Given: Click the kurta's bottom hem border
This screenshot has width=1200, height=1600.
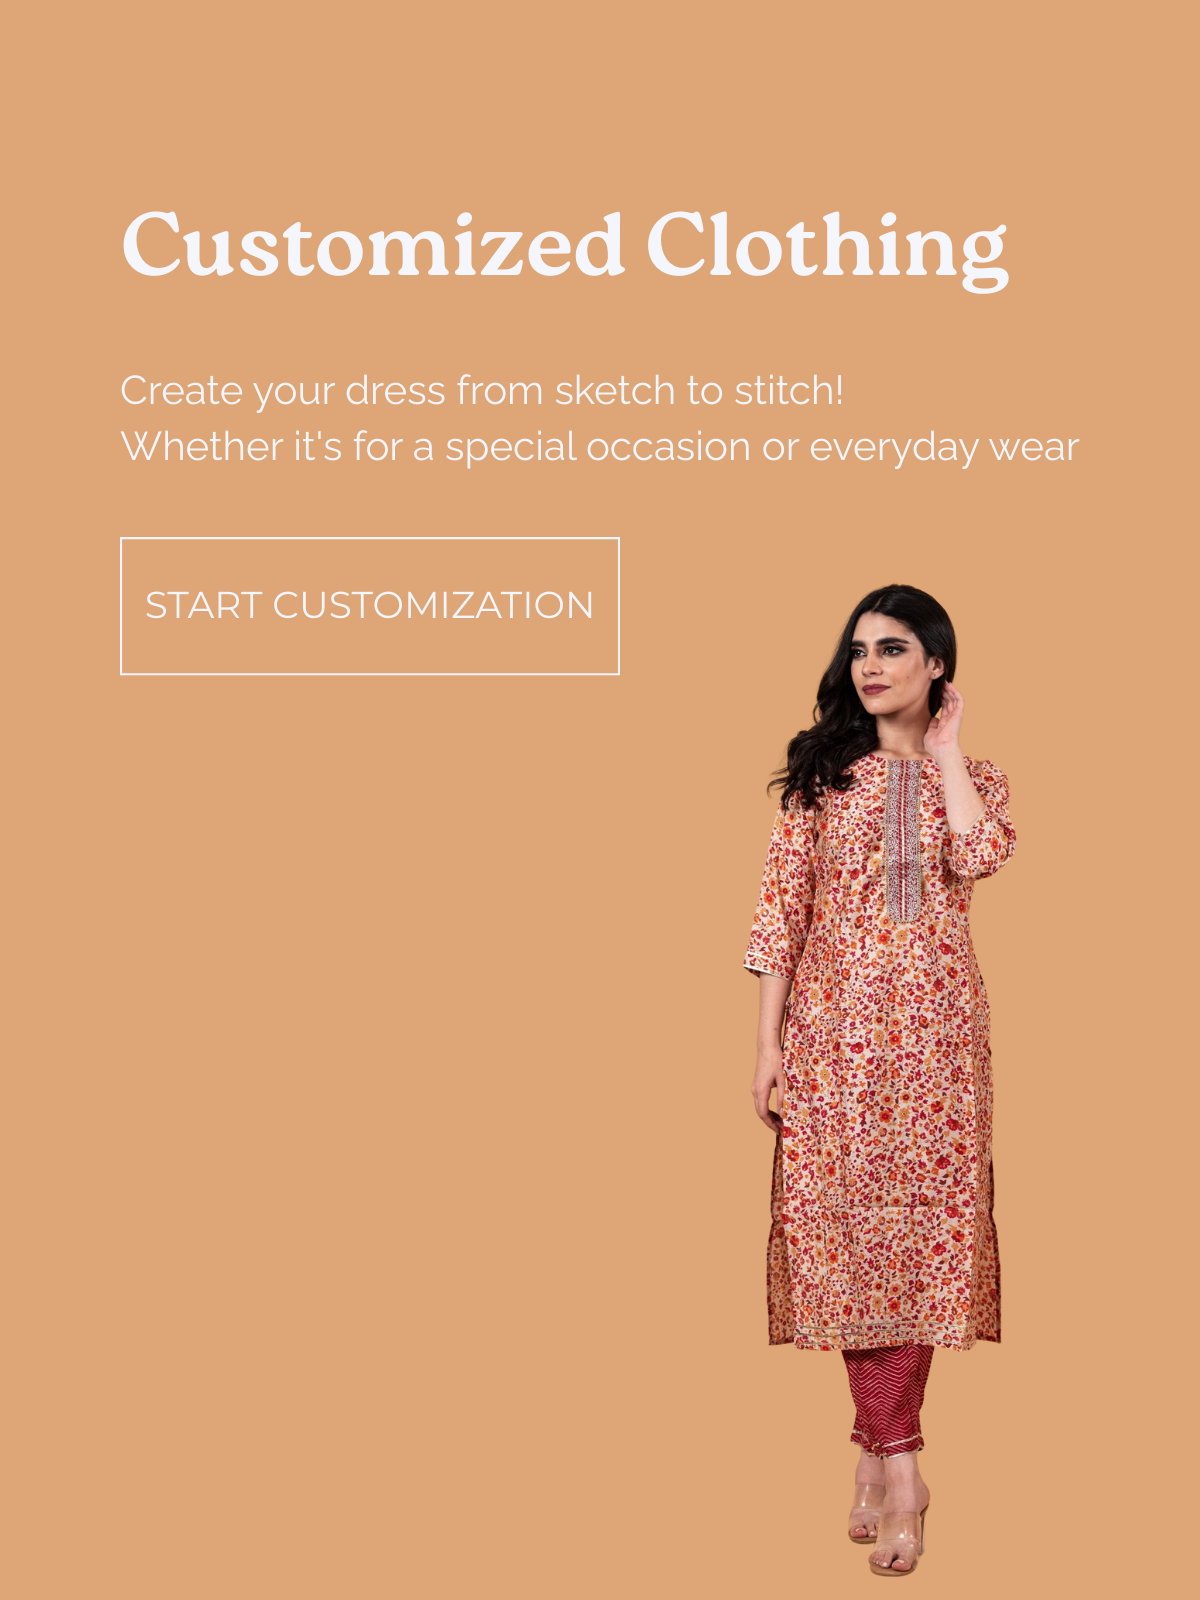Looking at the screenshot, I should coord(884,1335).
